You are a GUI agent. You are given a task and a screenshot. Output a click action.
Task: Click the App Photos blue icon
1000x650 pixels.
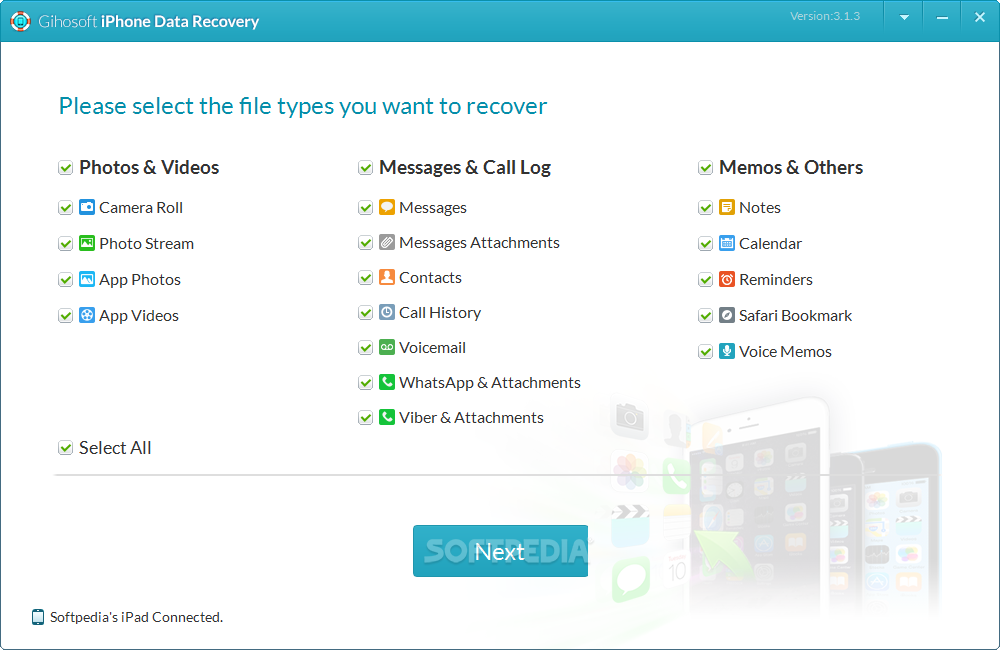(87, 279)
